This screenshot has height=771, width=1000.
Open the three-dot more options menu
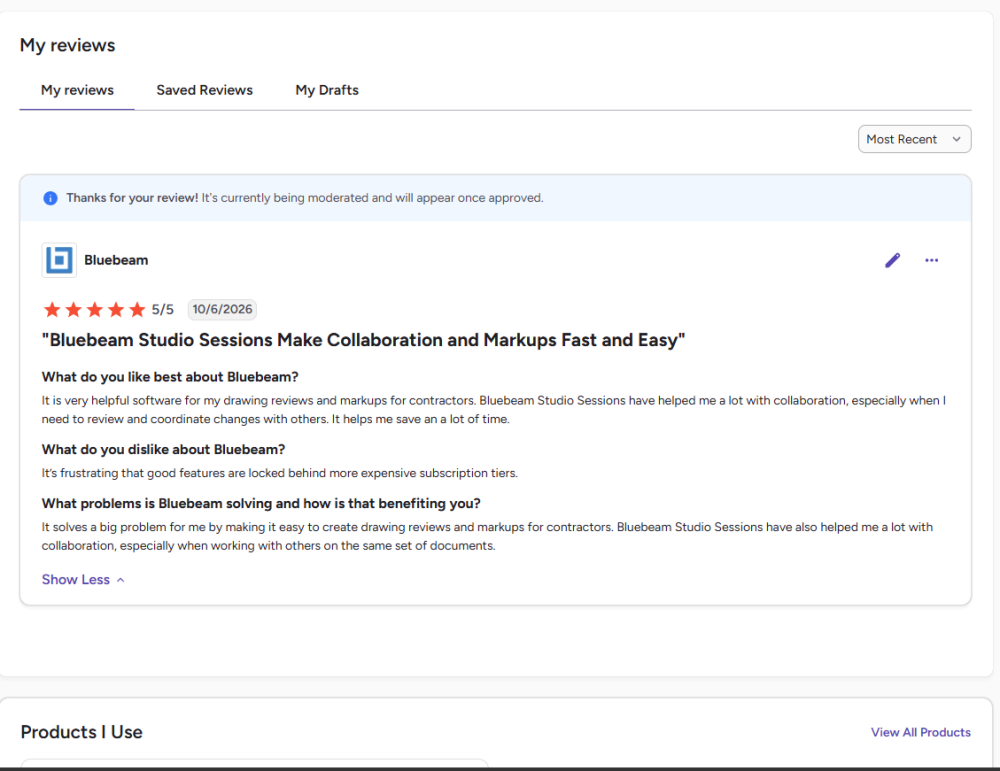(x=932, y=260)
